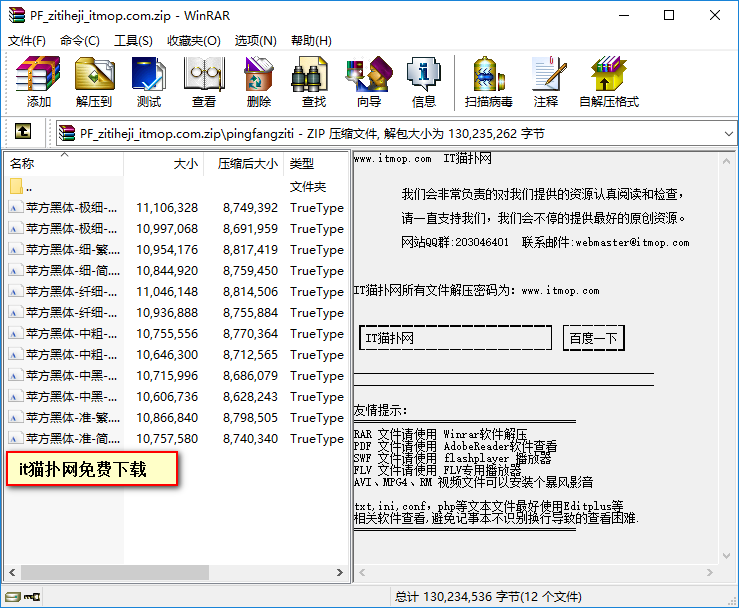Screen dimensions: 739x608
Task: Sort by Name (名称) column header
Action: coord(65,164)
